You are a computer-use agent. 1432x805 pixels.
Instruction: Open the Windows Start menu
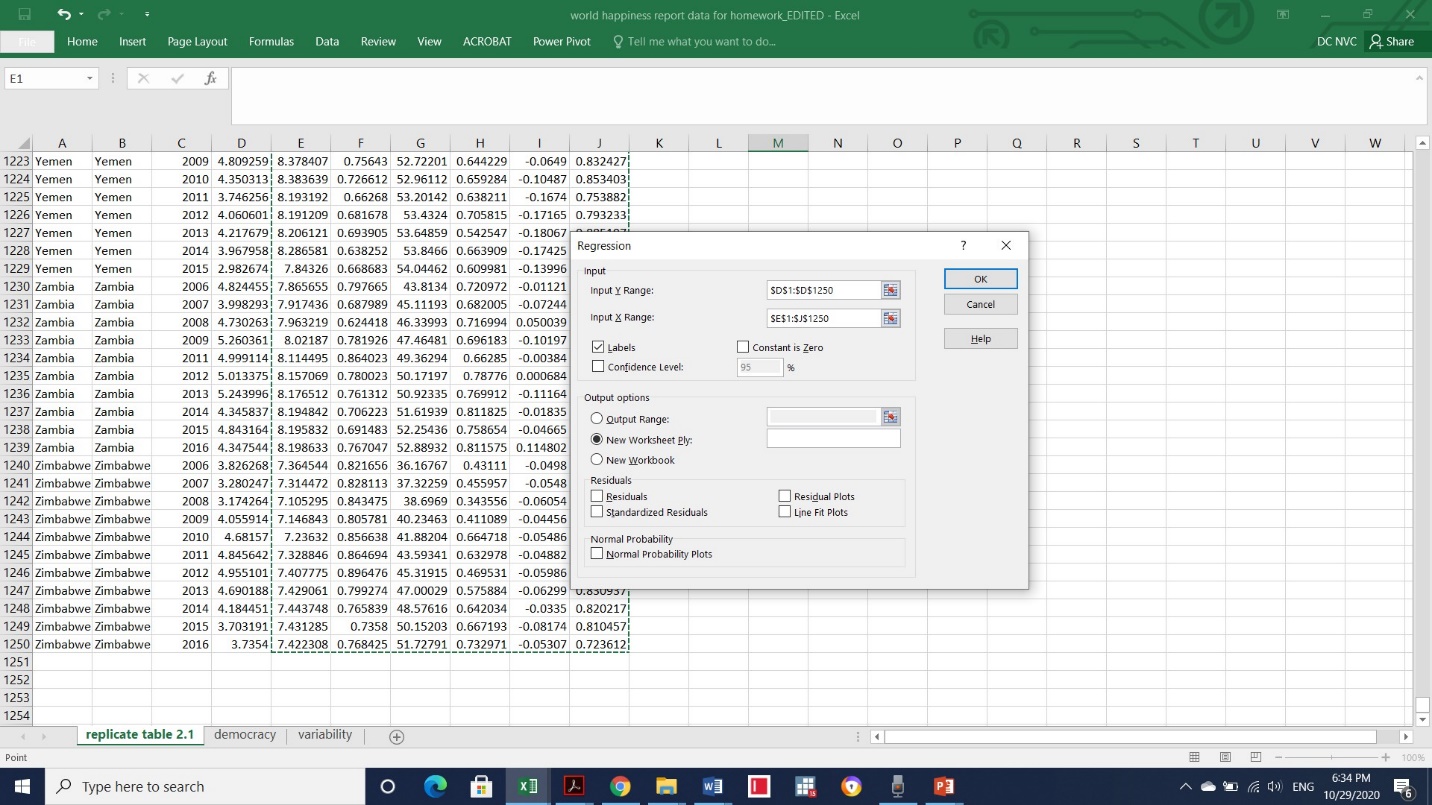tap(22, 787)
